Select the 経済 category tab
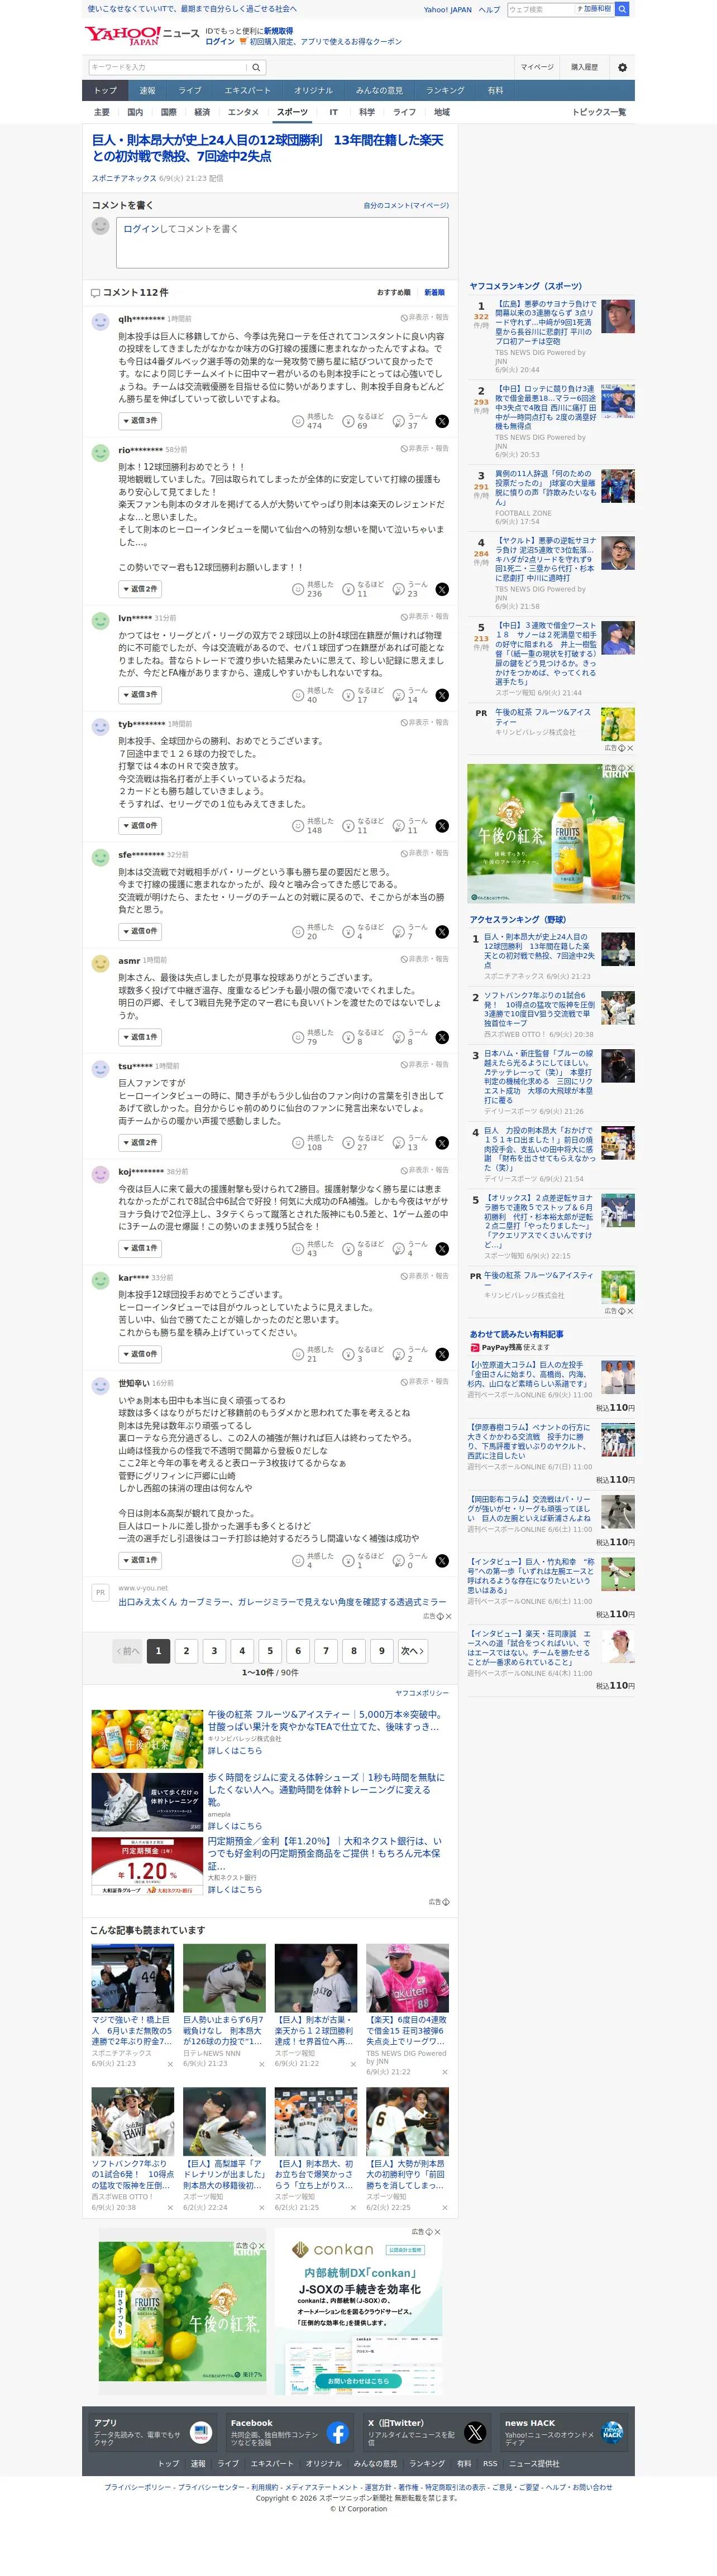 tap(202, 112)
